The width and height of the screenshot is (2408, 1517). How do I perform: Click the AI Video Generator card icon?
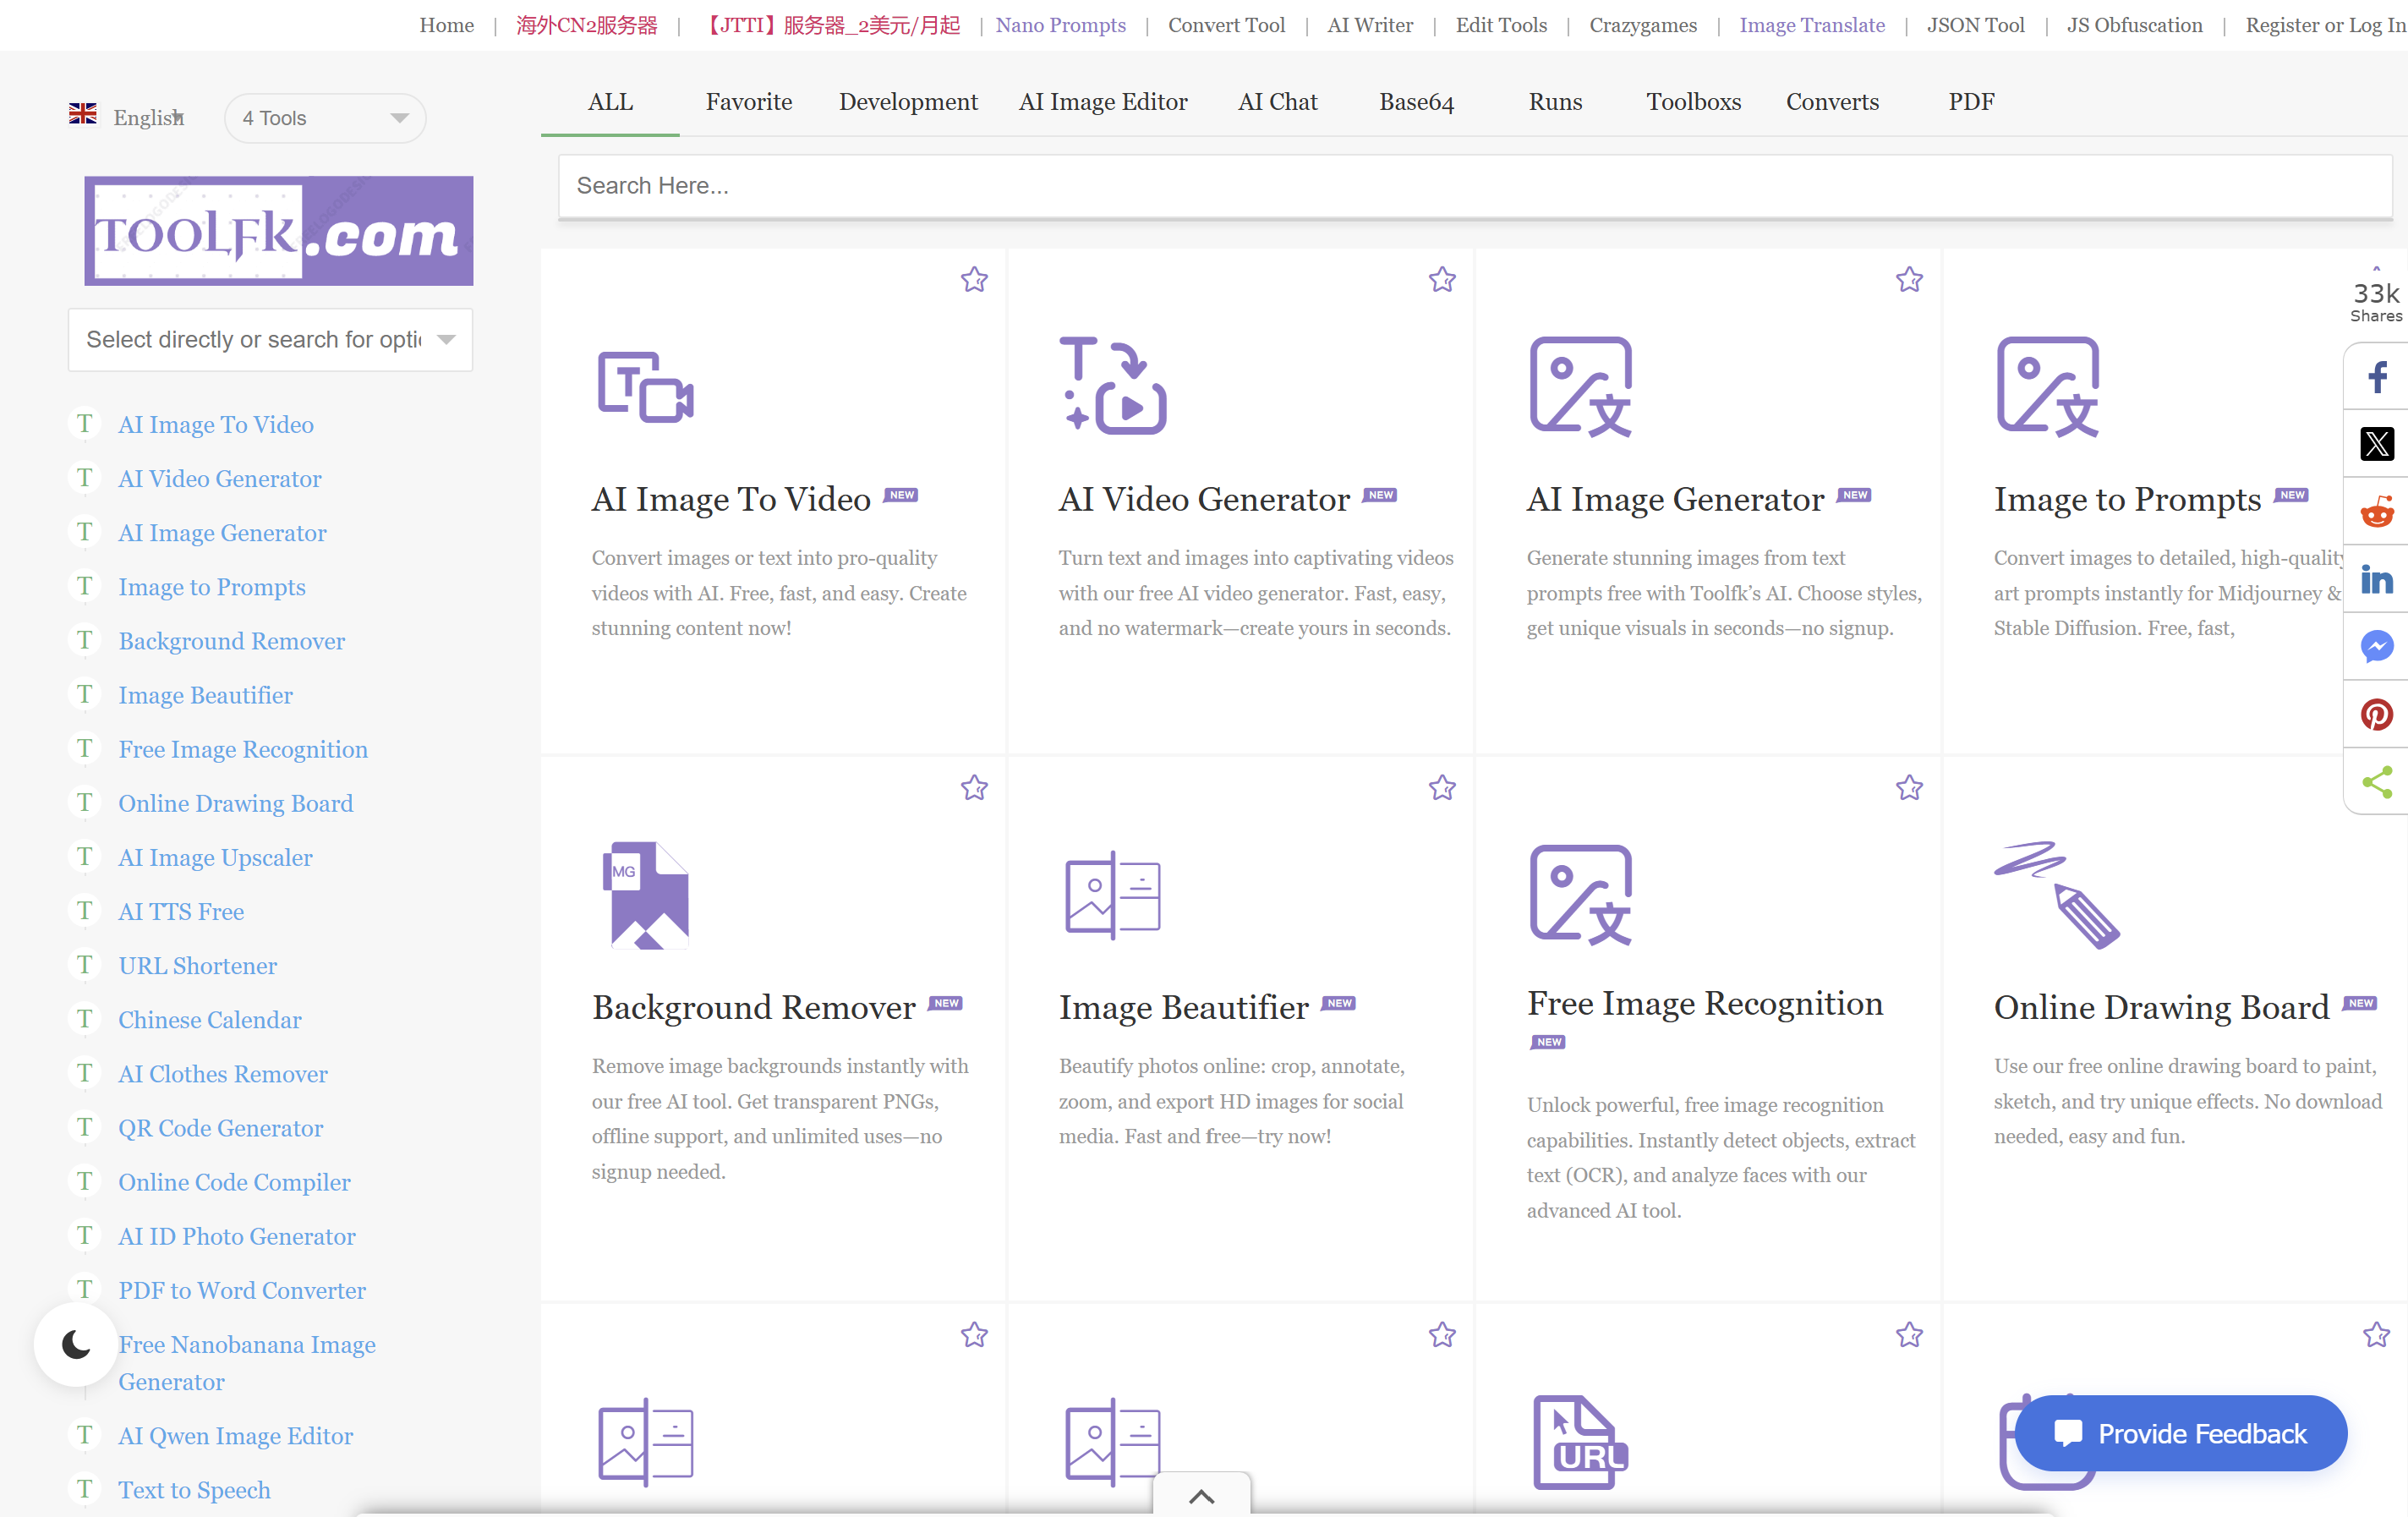(1113, 386)
